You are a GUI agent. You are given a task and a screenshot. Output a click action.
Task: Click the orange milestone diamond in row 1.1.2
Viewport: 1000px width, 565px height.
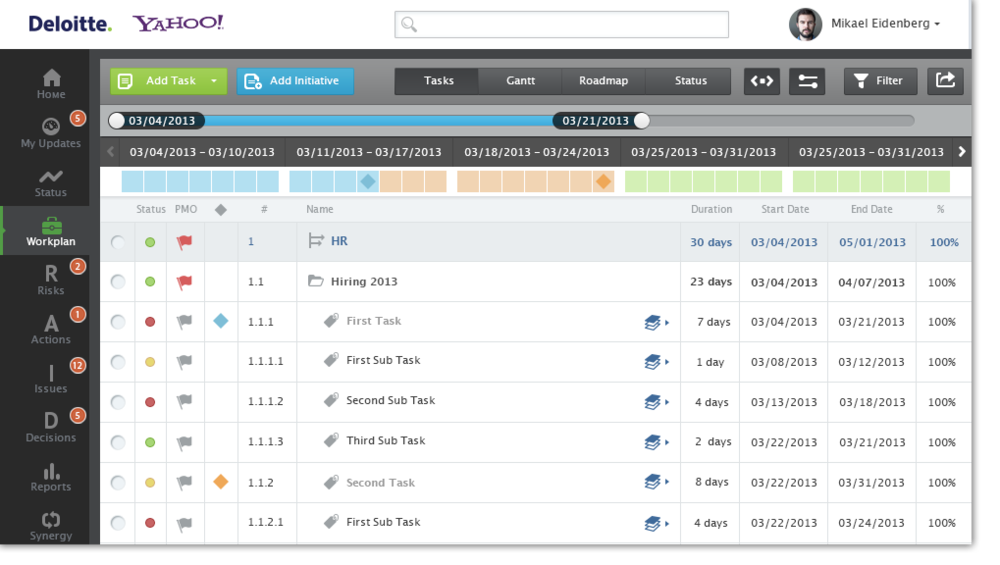coord(221,481)
